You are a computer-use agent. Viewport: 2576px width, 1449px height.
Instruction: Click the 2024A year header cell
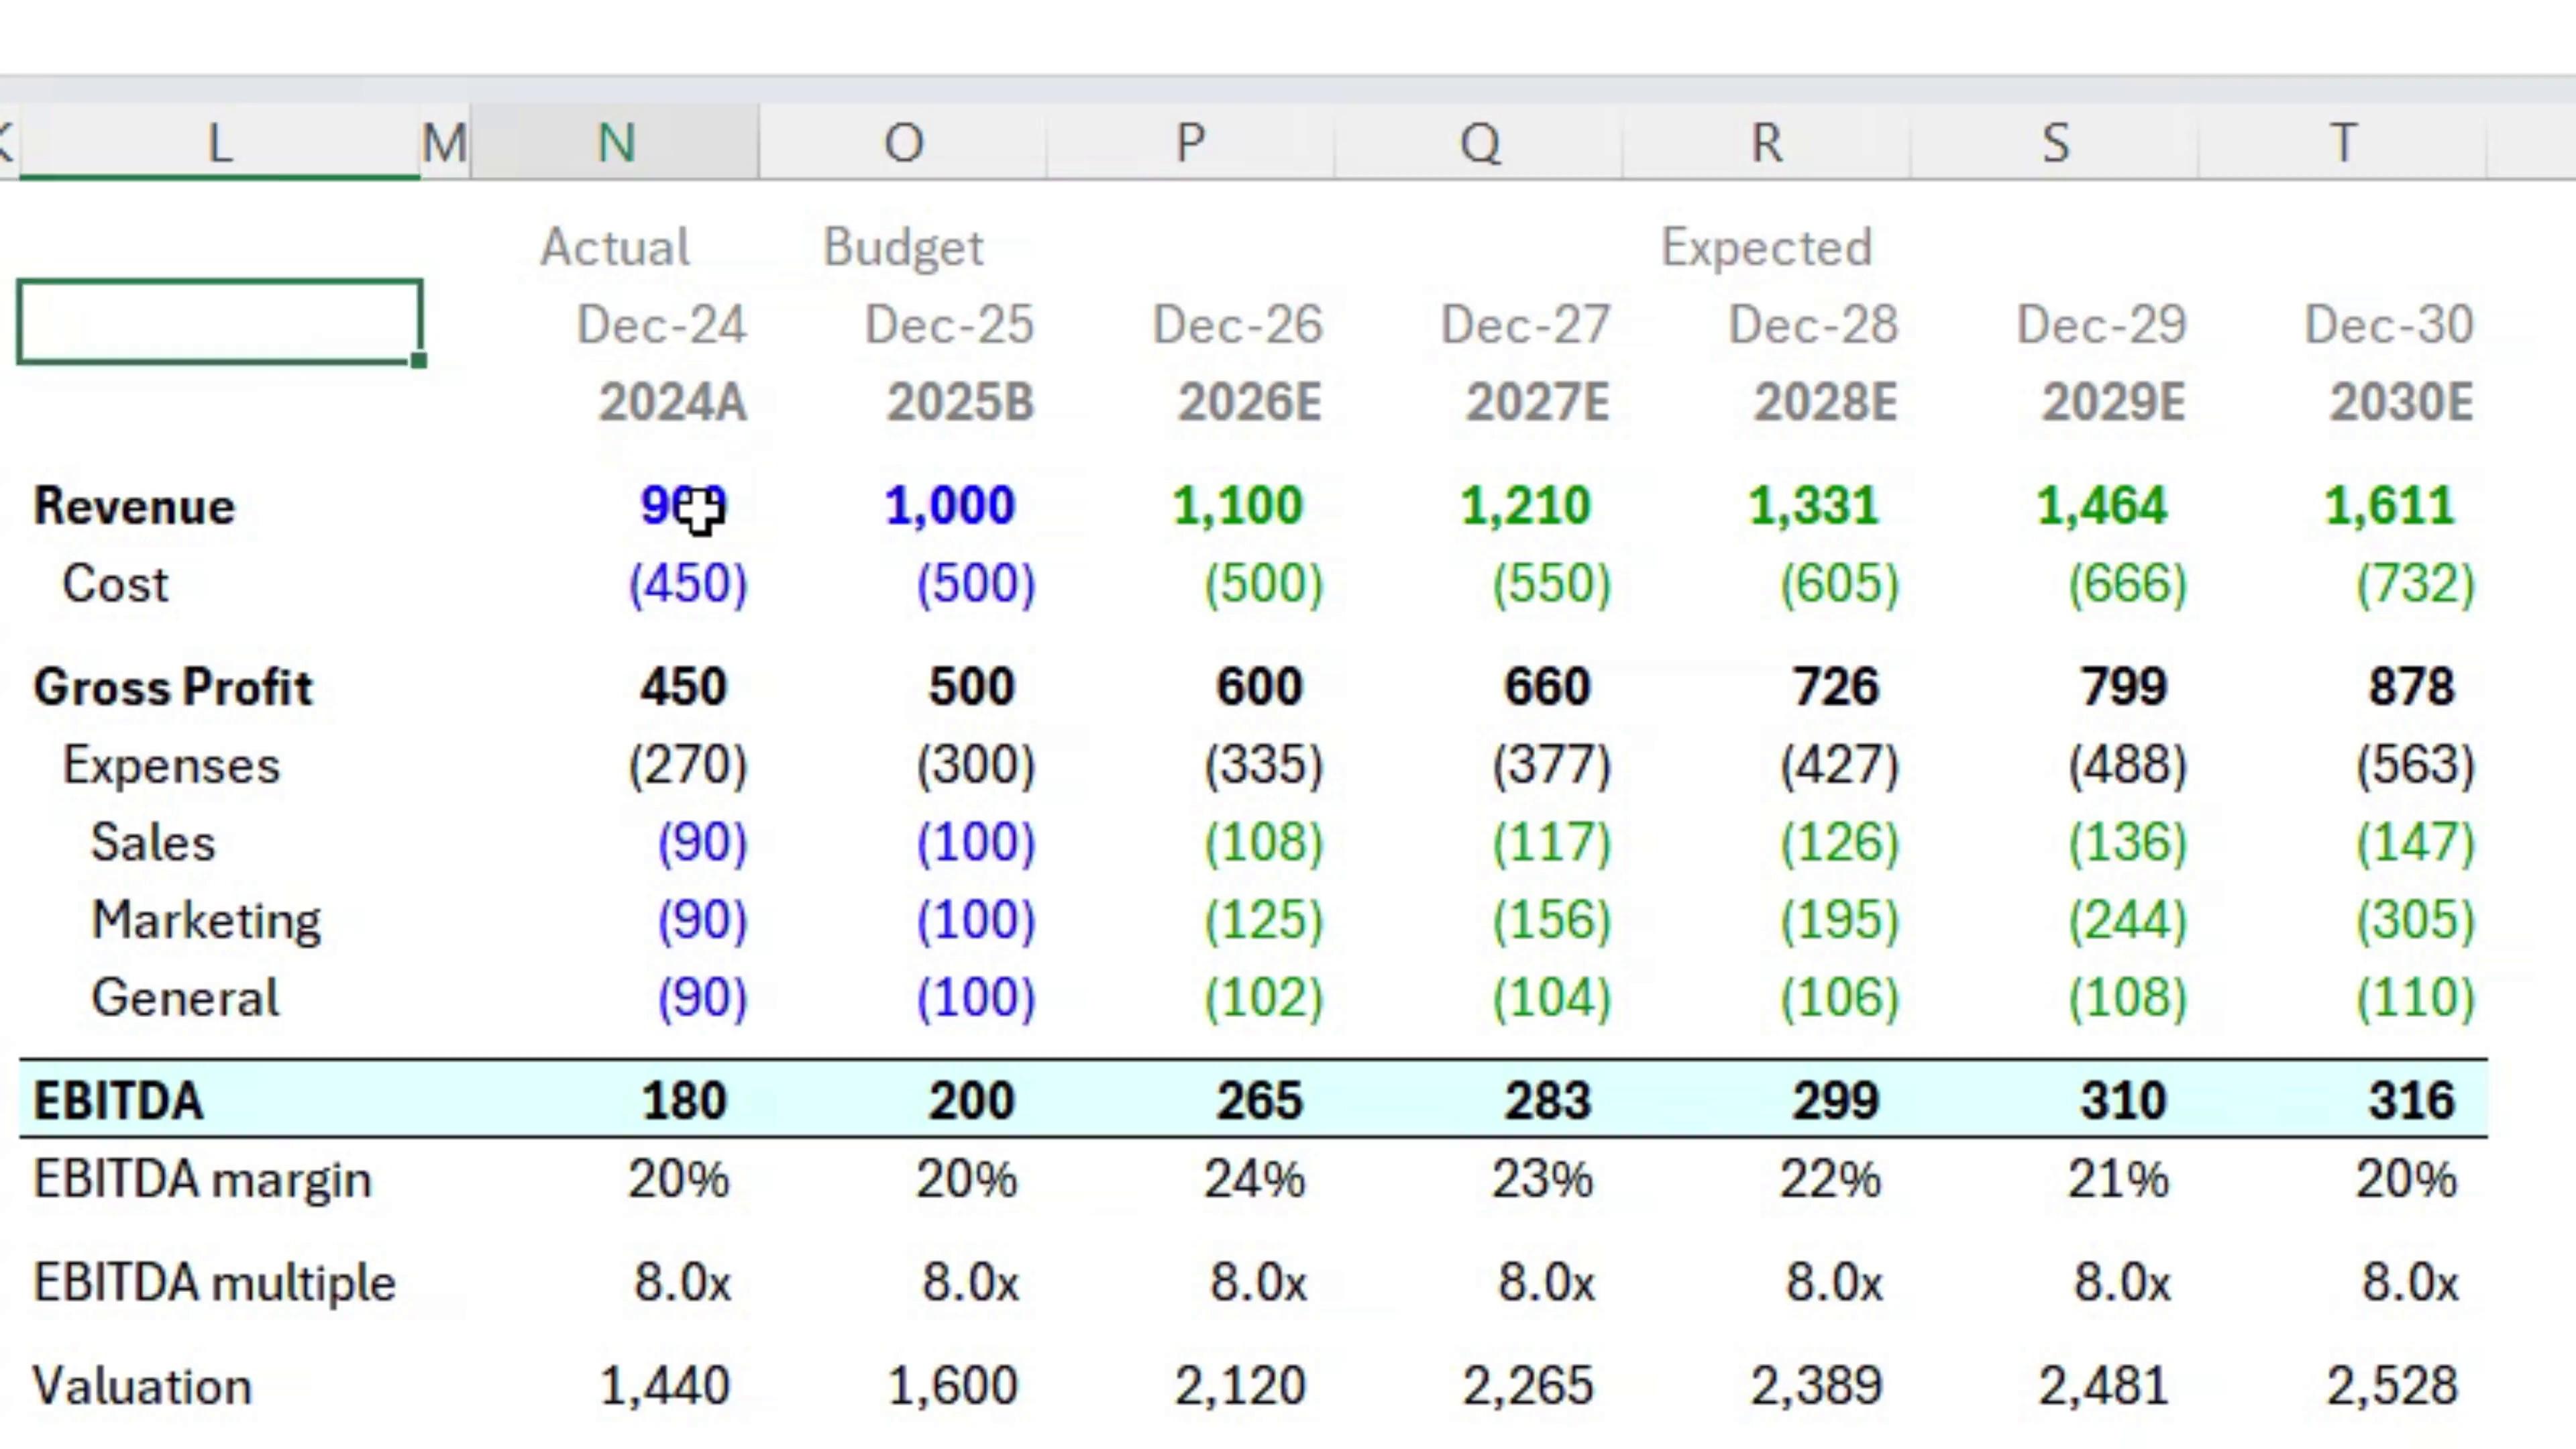672,403
